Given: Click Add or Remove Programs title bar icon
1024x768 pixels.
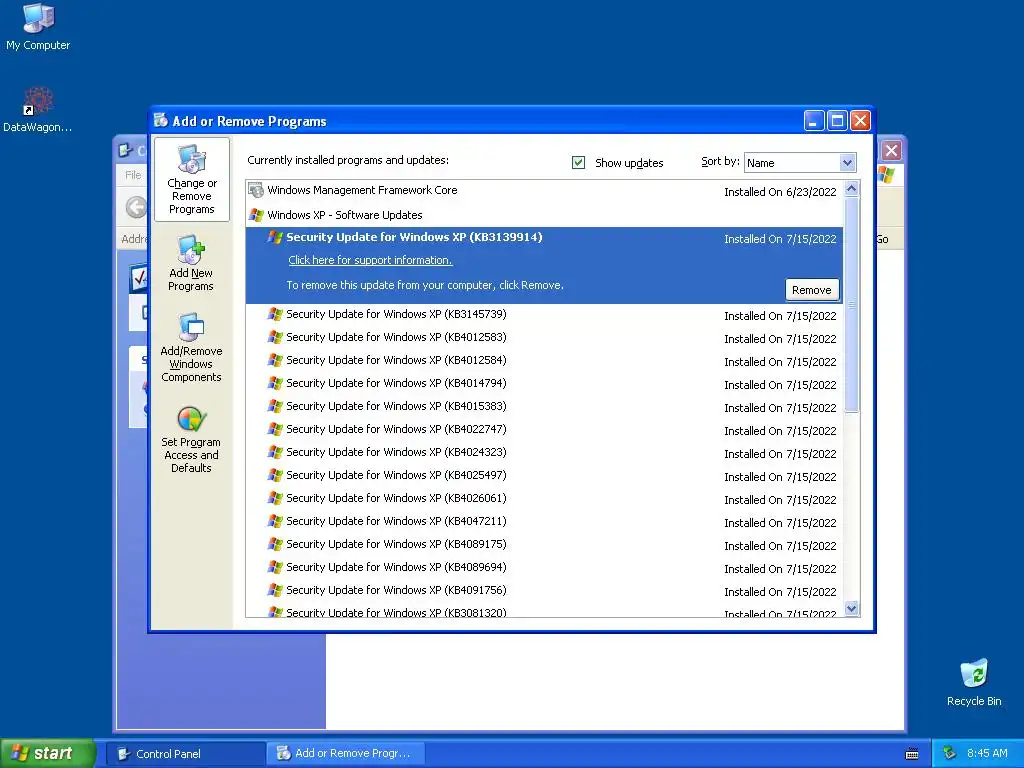Looking at the screenshot, I should click(161, 120).
